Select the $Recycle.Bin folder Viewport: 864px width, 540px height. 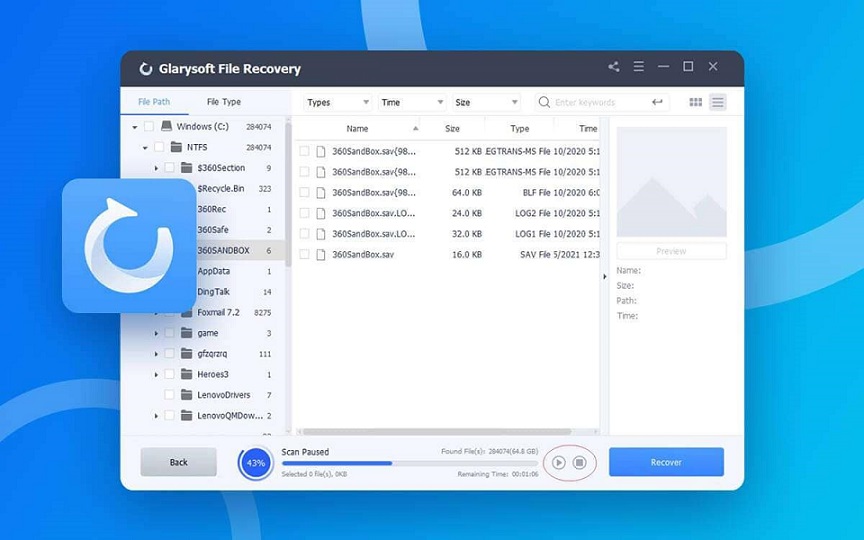coord(220,188)
